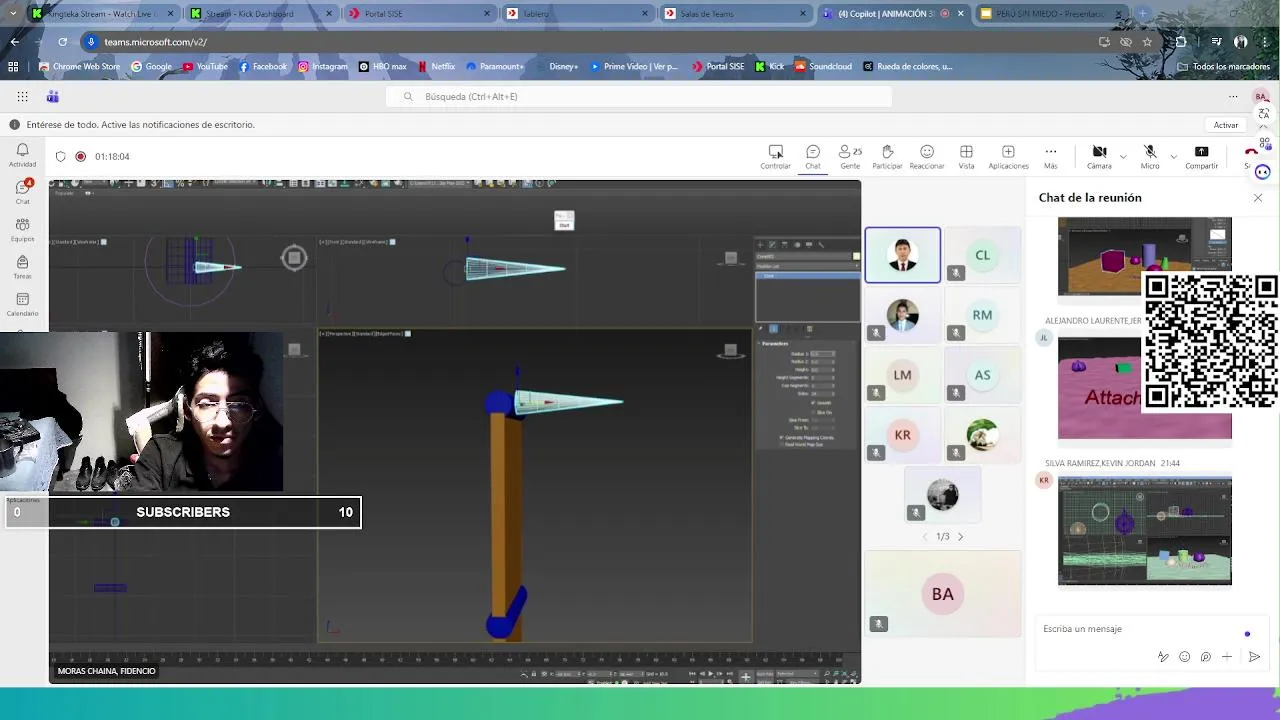Open the Actividad notifications in sidebar
This screenshot has height=720, width=1280.
[22, 155]
